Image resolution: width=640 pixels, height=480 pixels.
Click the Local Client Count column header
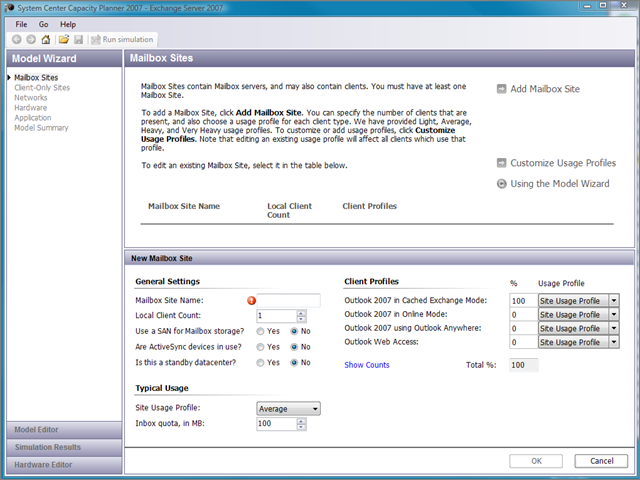(289, 211)
